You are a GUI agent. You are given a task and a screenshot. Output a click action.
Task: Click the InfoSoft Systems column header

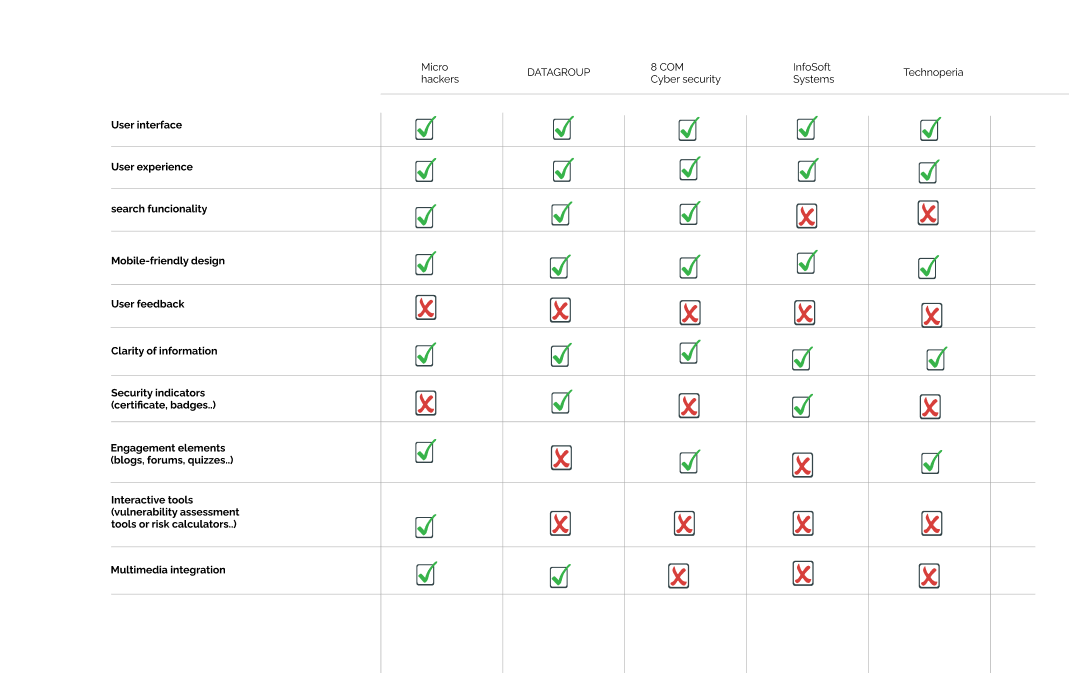coord(813,73)
